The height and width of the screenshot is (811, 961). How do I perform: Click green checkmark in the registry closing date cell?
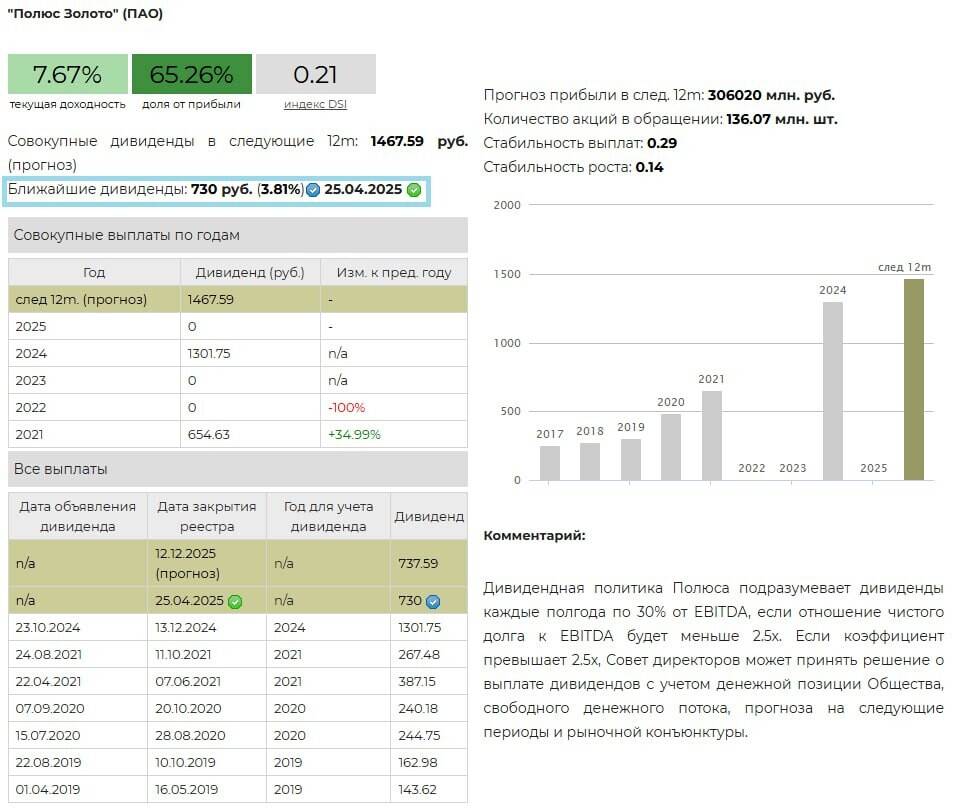[235, 601]
